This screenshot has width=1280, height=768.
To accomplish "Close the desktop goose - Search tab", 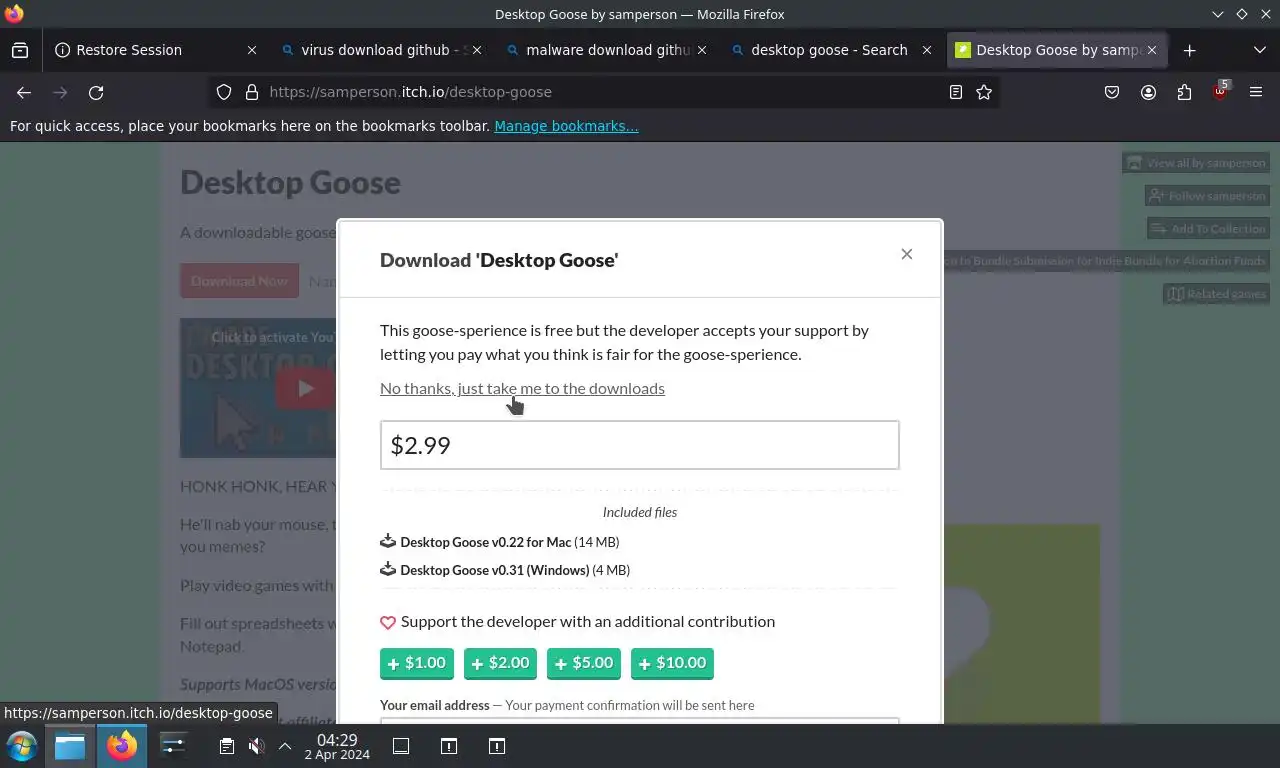I will (x=927, y=50).
